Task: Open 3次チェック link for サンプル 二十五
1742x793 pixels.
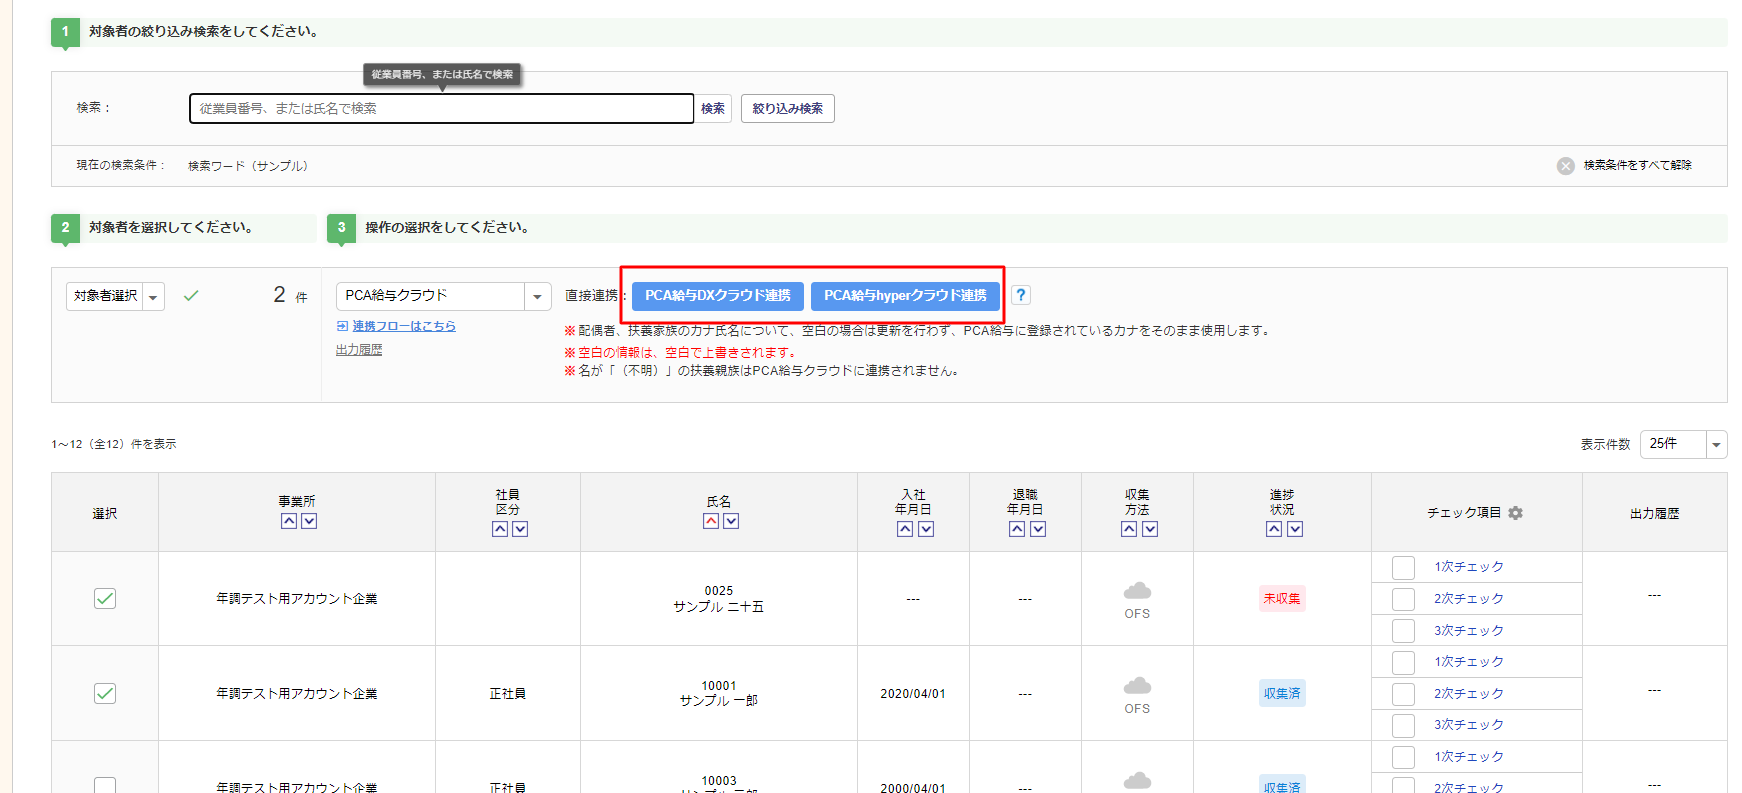Action: pos(1469,631)
